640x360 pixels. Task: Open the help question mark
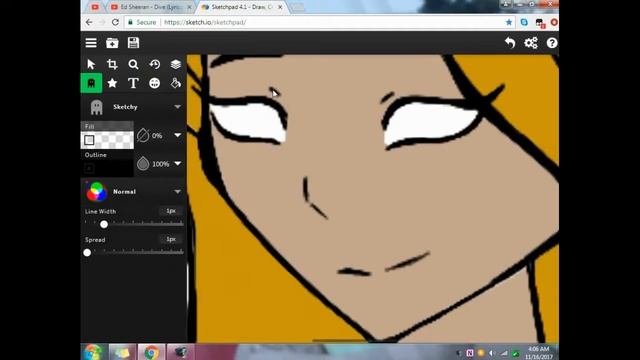coord(552,43)
